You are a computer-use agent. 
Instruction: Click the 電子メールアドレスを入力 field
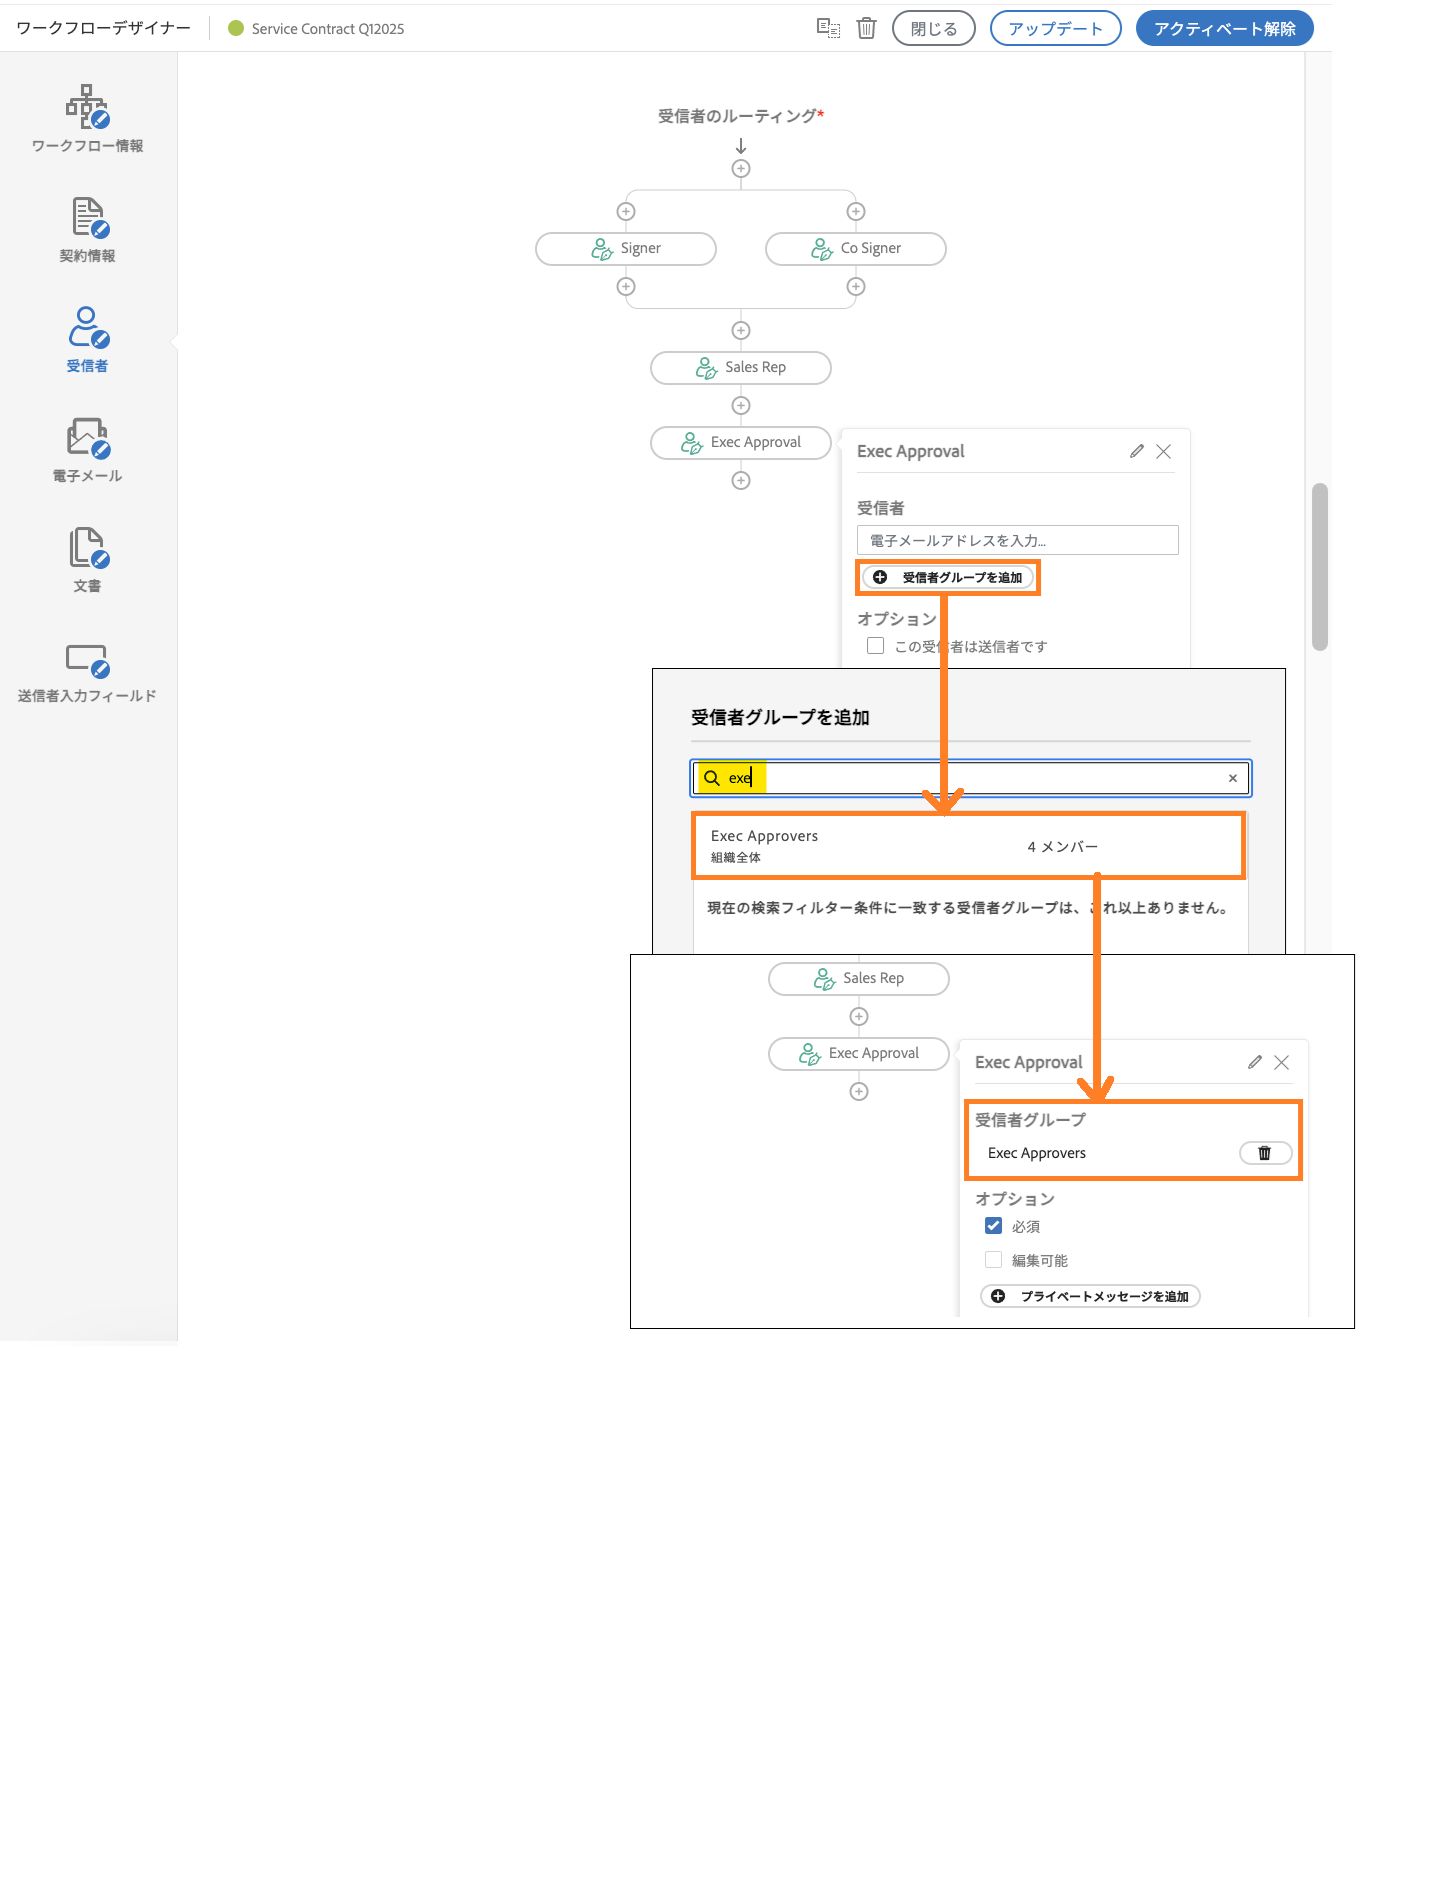[1018, 540]
